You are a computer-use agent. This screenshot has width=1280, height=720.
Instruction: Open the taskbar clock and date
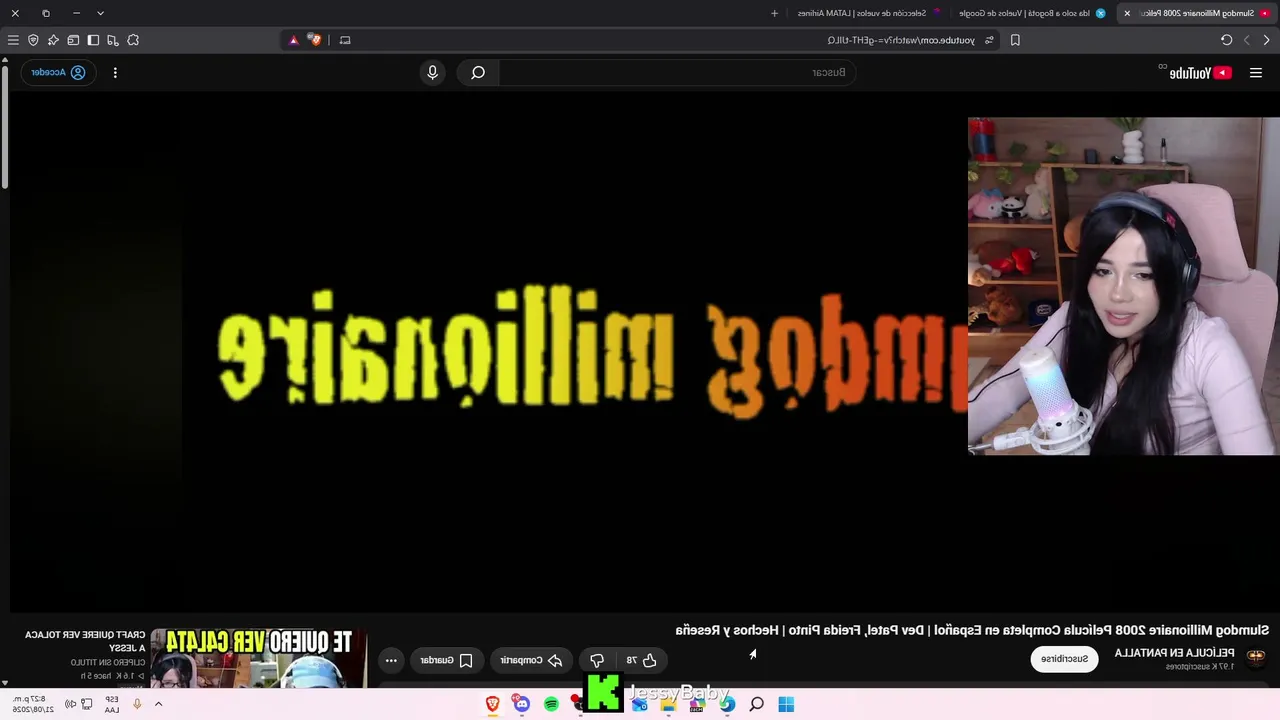(x=33, y=704)
